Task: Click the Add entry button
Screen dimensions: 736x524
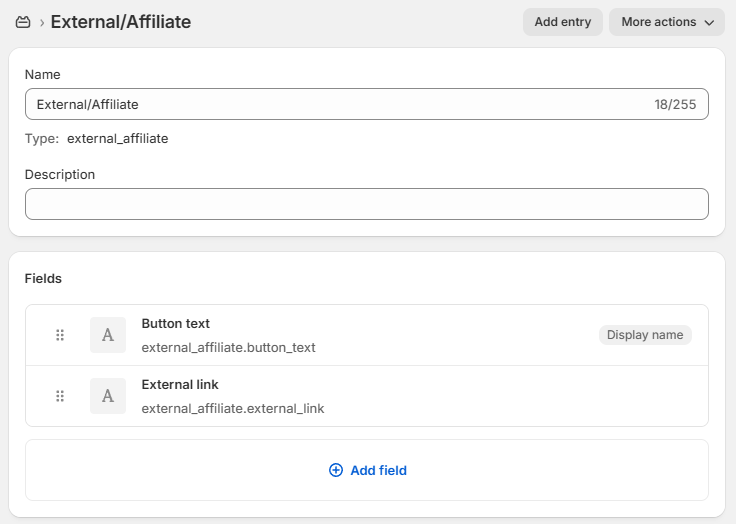Action: click(x=562, y=22)
